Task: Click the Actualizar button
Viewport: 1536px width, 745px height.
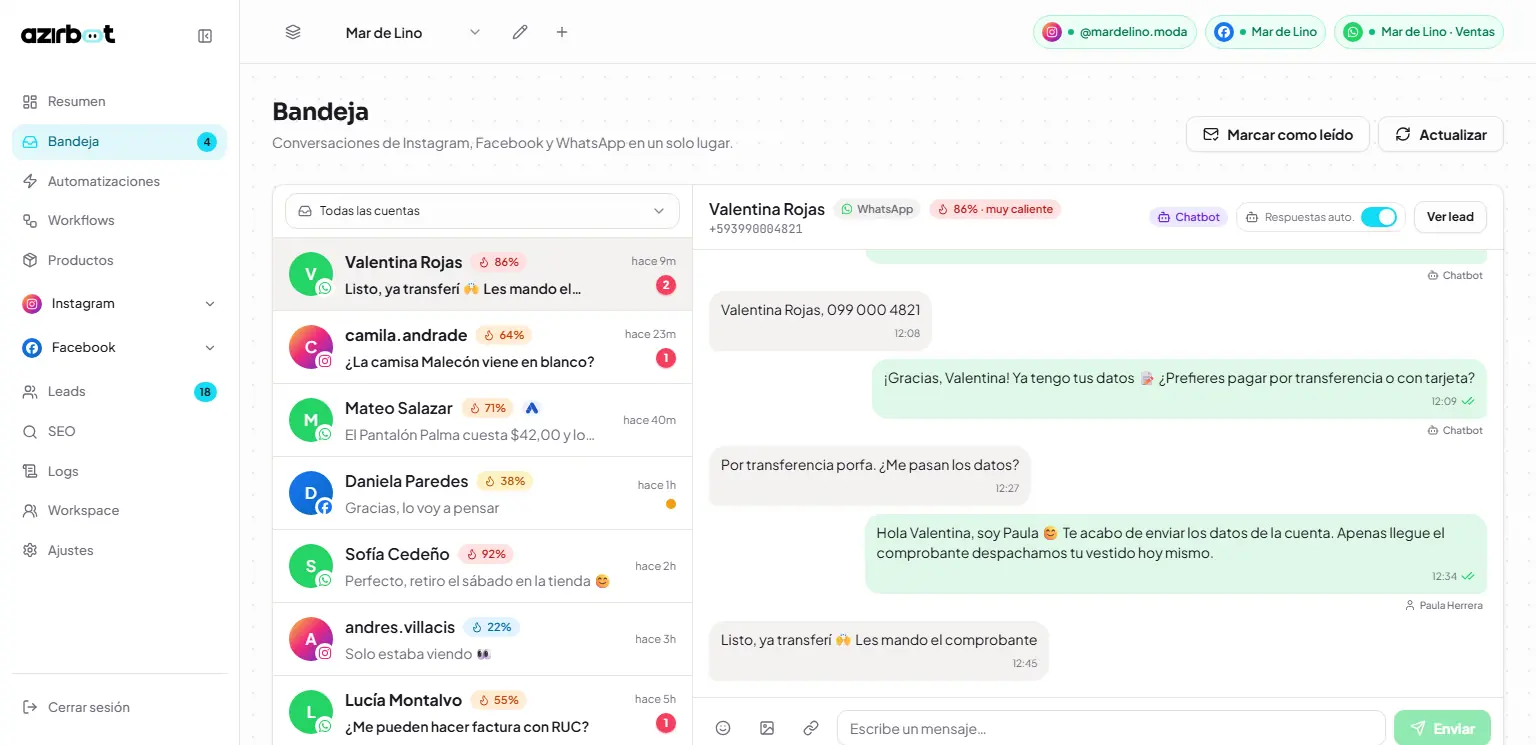Action: coord(1441,134)
